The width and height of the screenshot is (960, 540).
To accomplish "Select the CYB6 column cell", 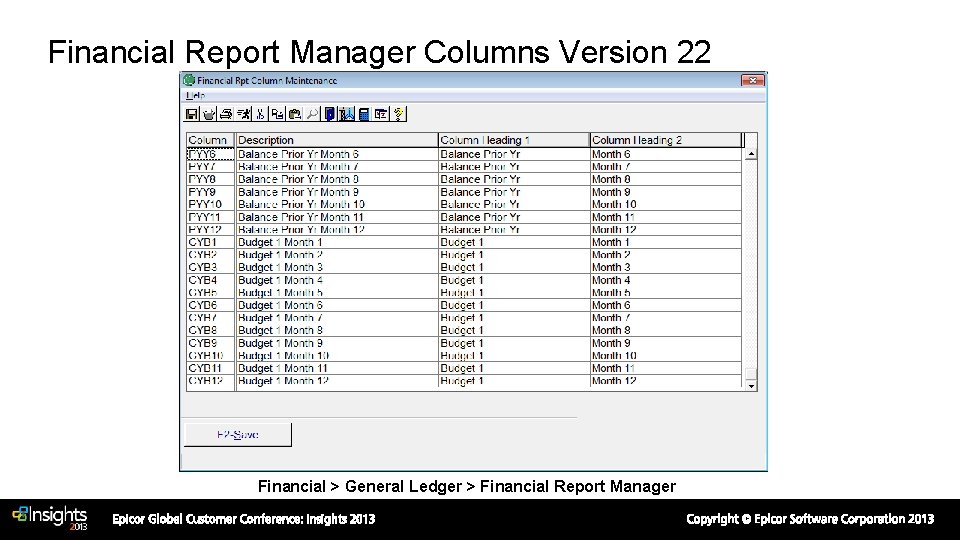I will tap(210, 306).
